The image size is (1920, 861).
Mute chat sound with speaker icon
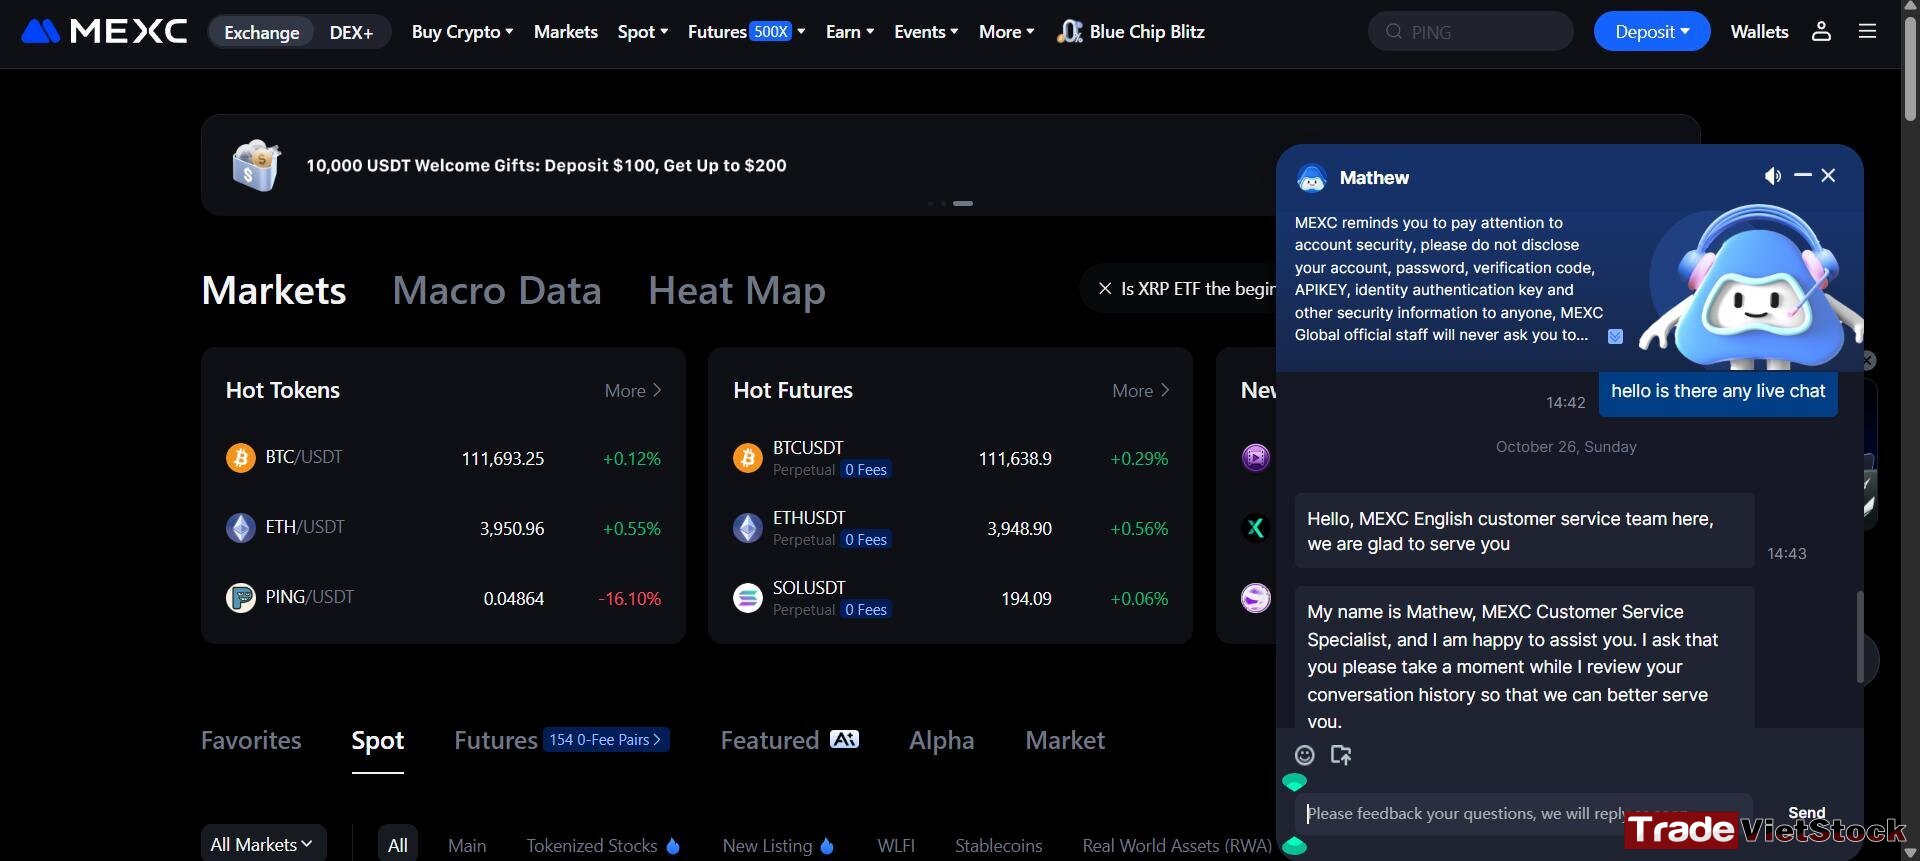tap(1772, 176)
